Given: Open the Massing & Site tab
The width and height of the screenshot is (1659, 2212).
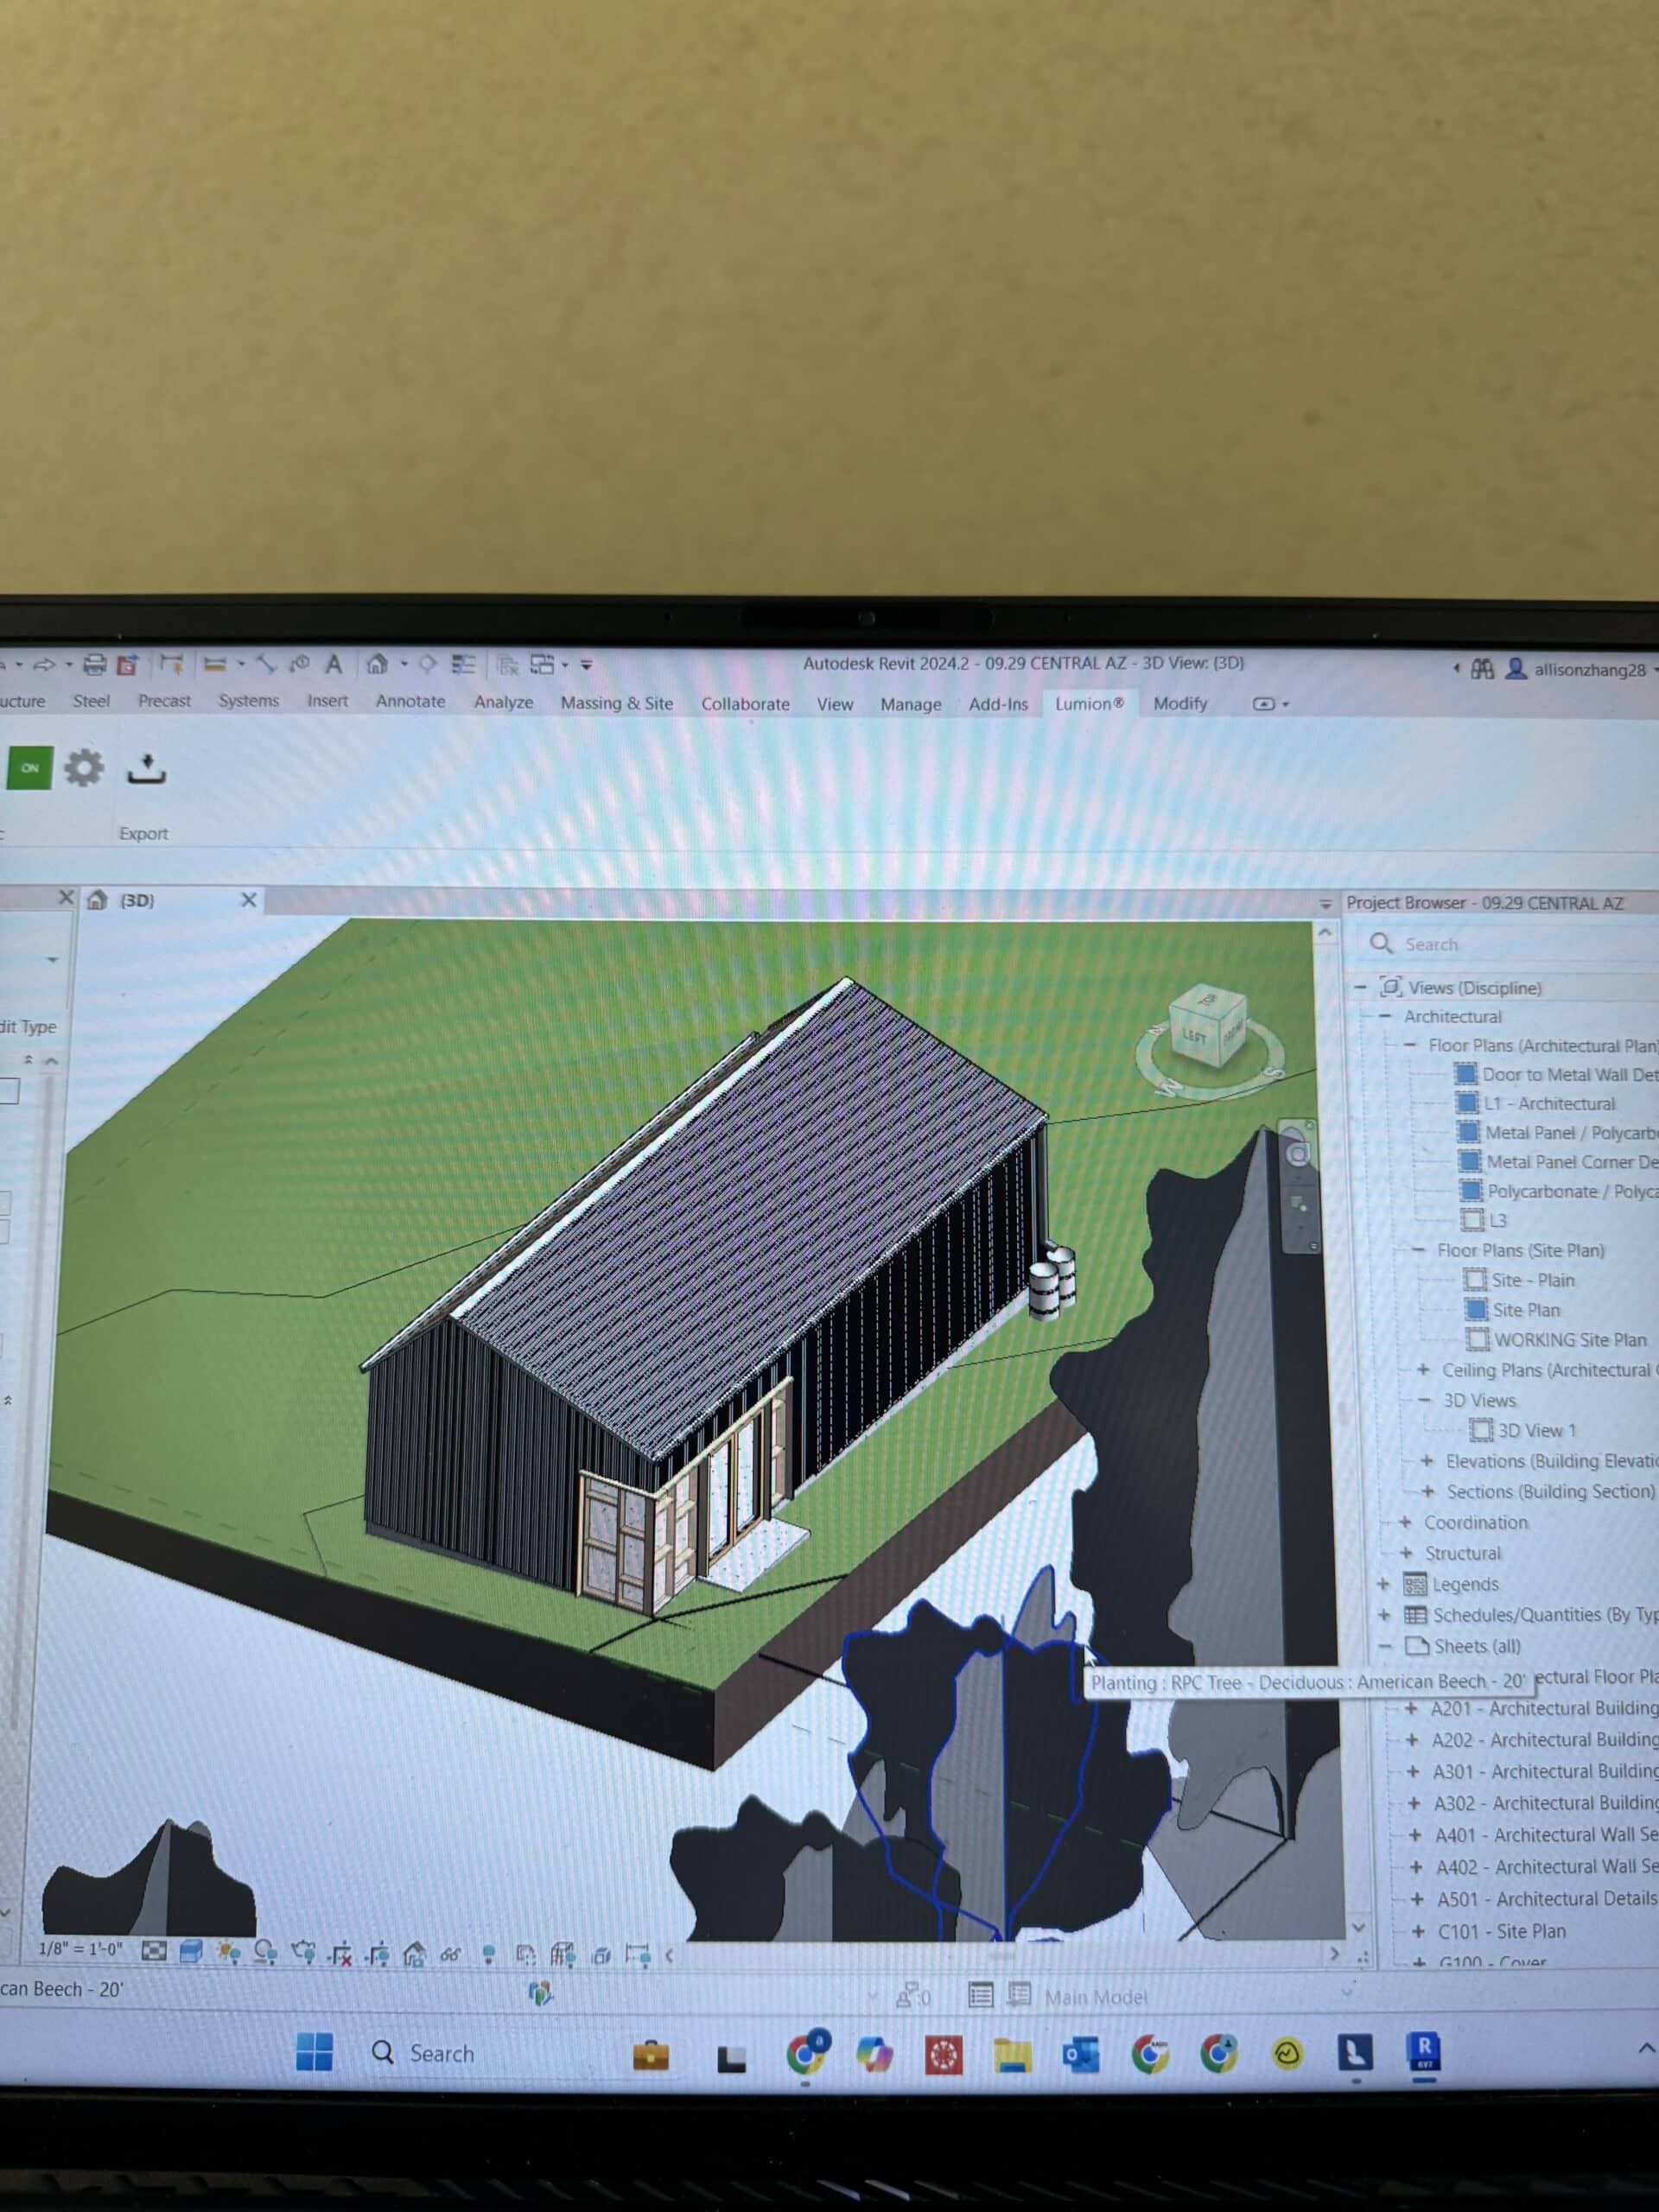Looking at the screenshot, I should pyautogui.click(x=616, y=703).
